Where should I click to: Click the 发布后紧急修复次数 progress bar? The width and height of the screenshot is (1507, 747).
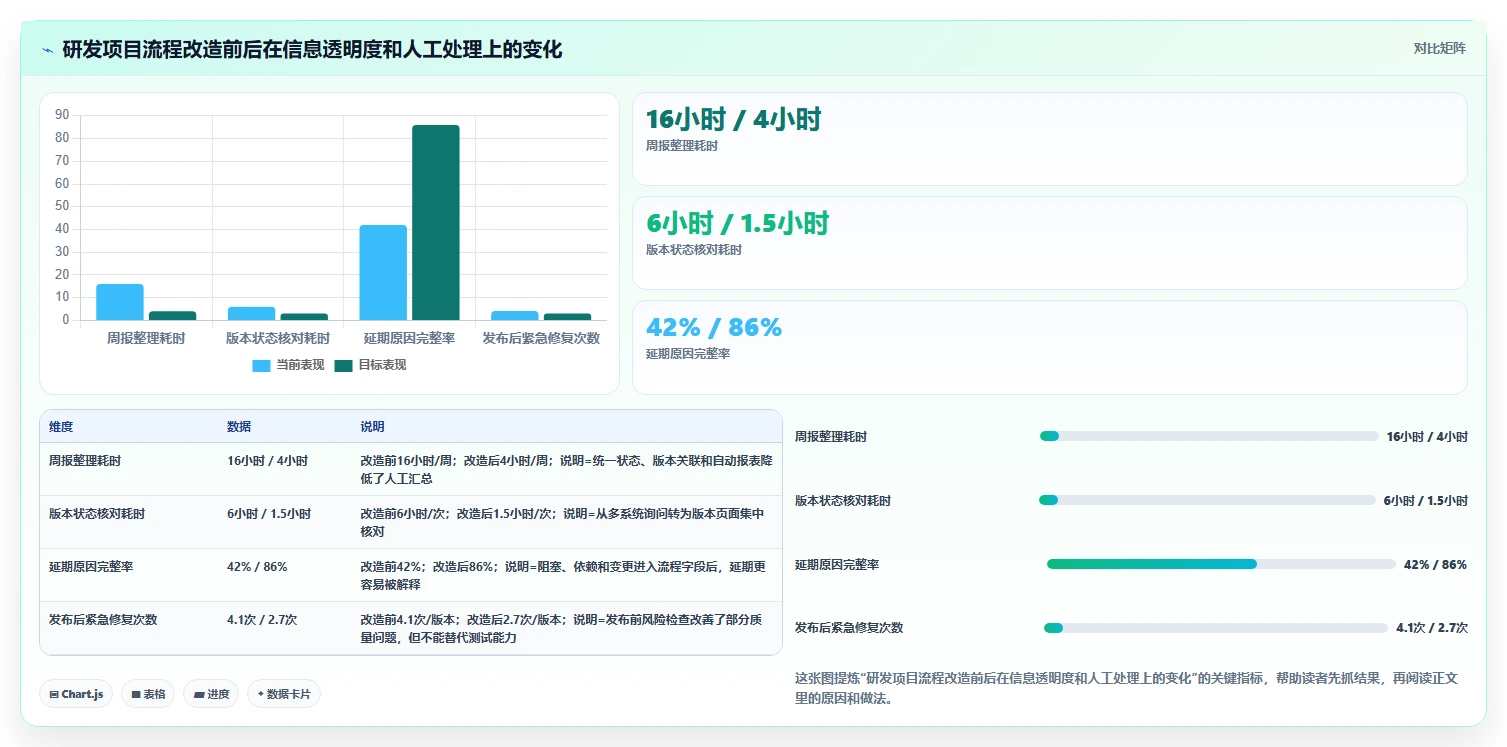pos(1216,628)
